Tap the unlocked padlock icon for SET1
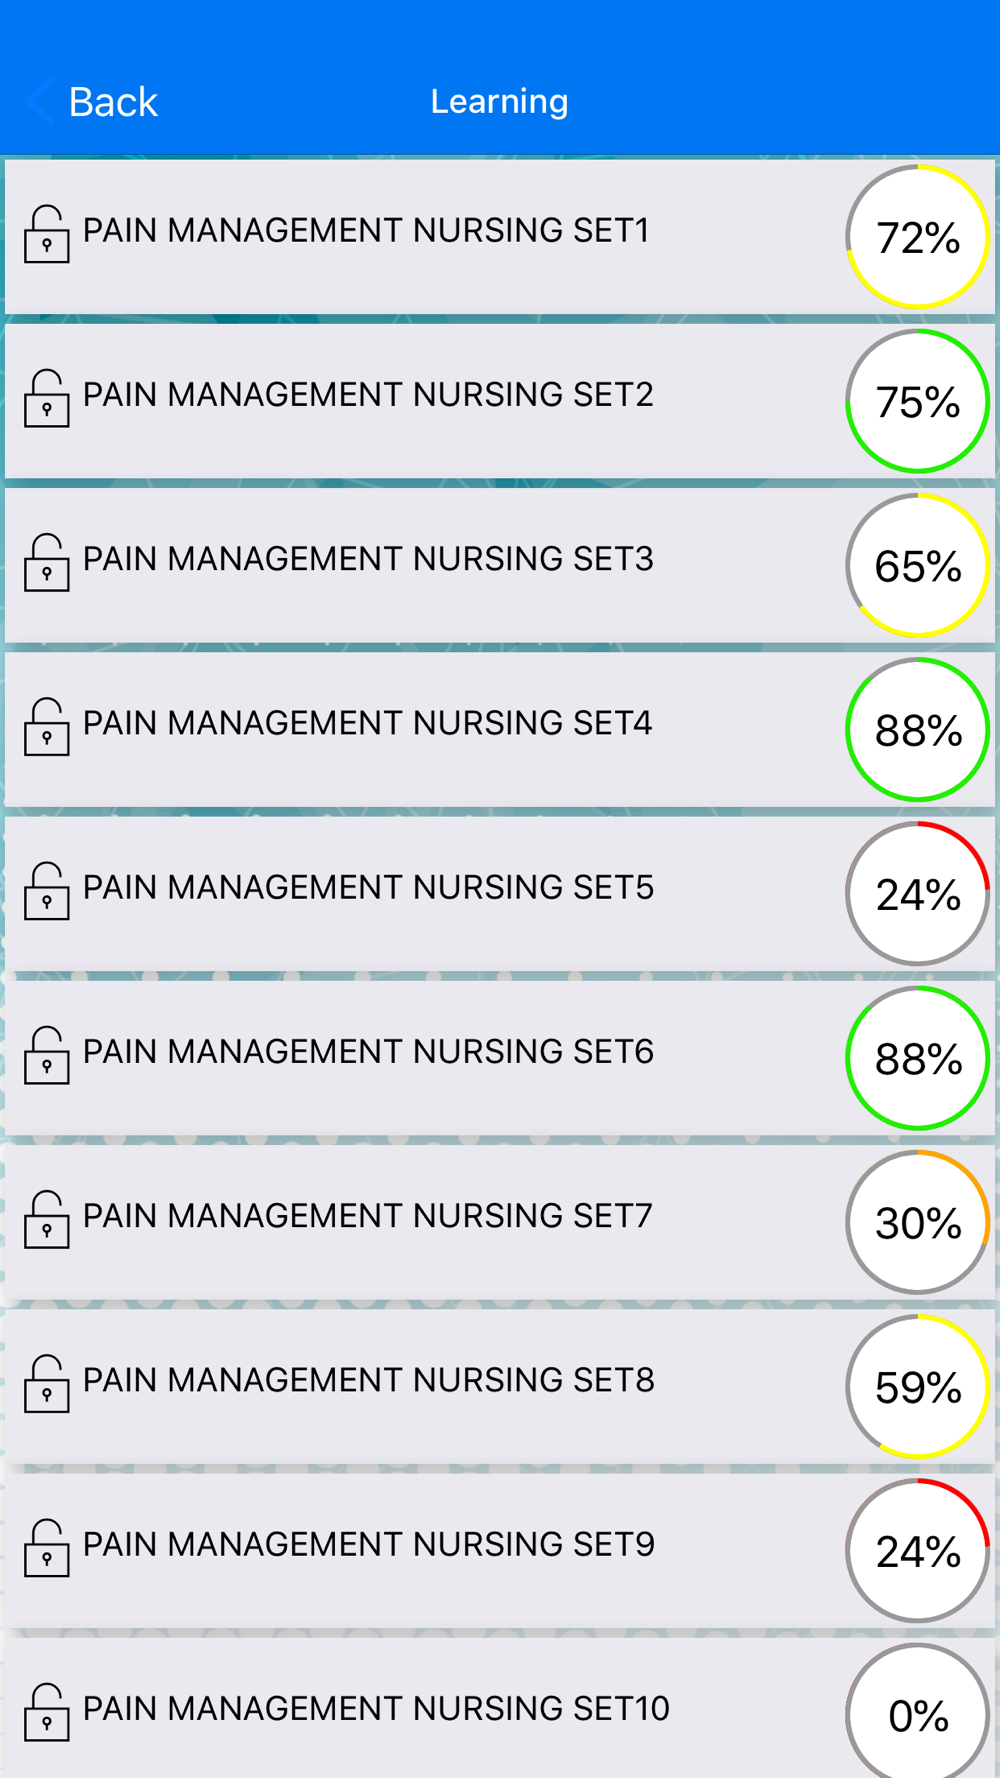Viewport: 1000px width, 1778px height. click(47, 234)
